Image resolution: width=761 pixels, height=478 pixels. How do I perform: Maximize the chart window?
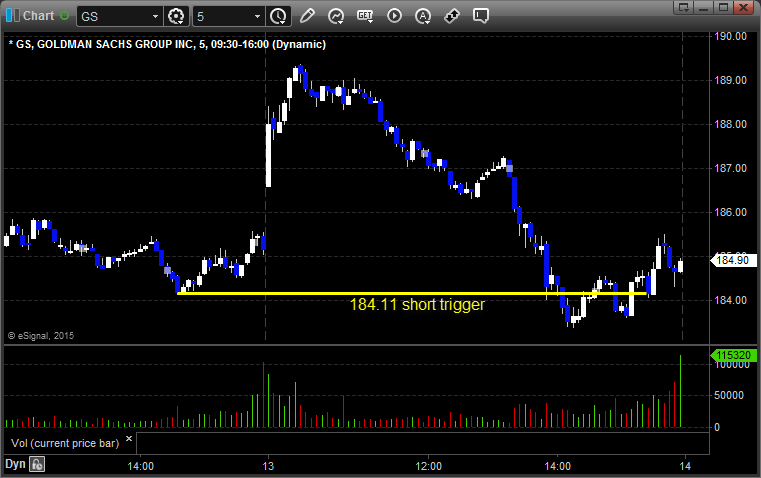tap(723, 7)
